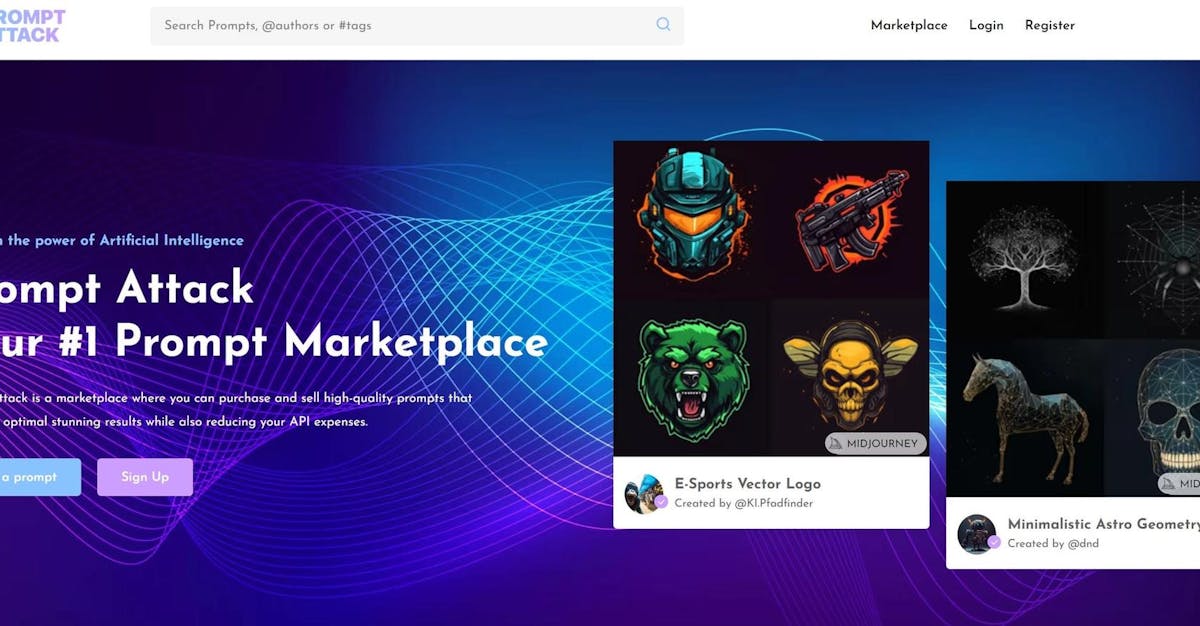Select the green bear logo thumbnail
Image resolution: width=1200 pixels, height=626 pixels.
(x=691, y=378)
